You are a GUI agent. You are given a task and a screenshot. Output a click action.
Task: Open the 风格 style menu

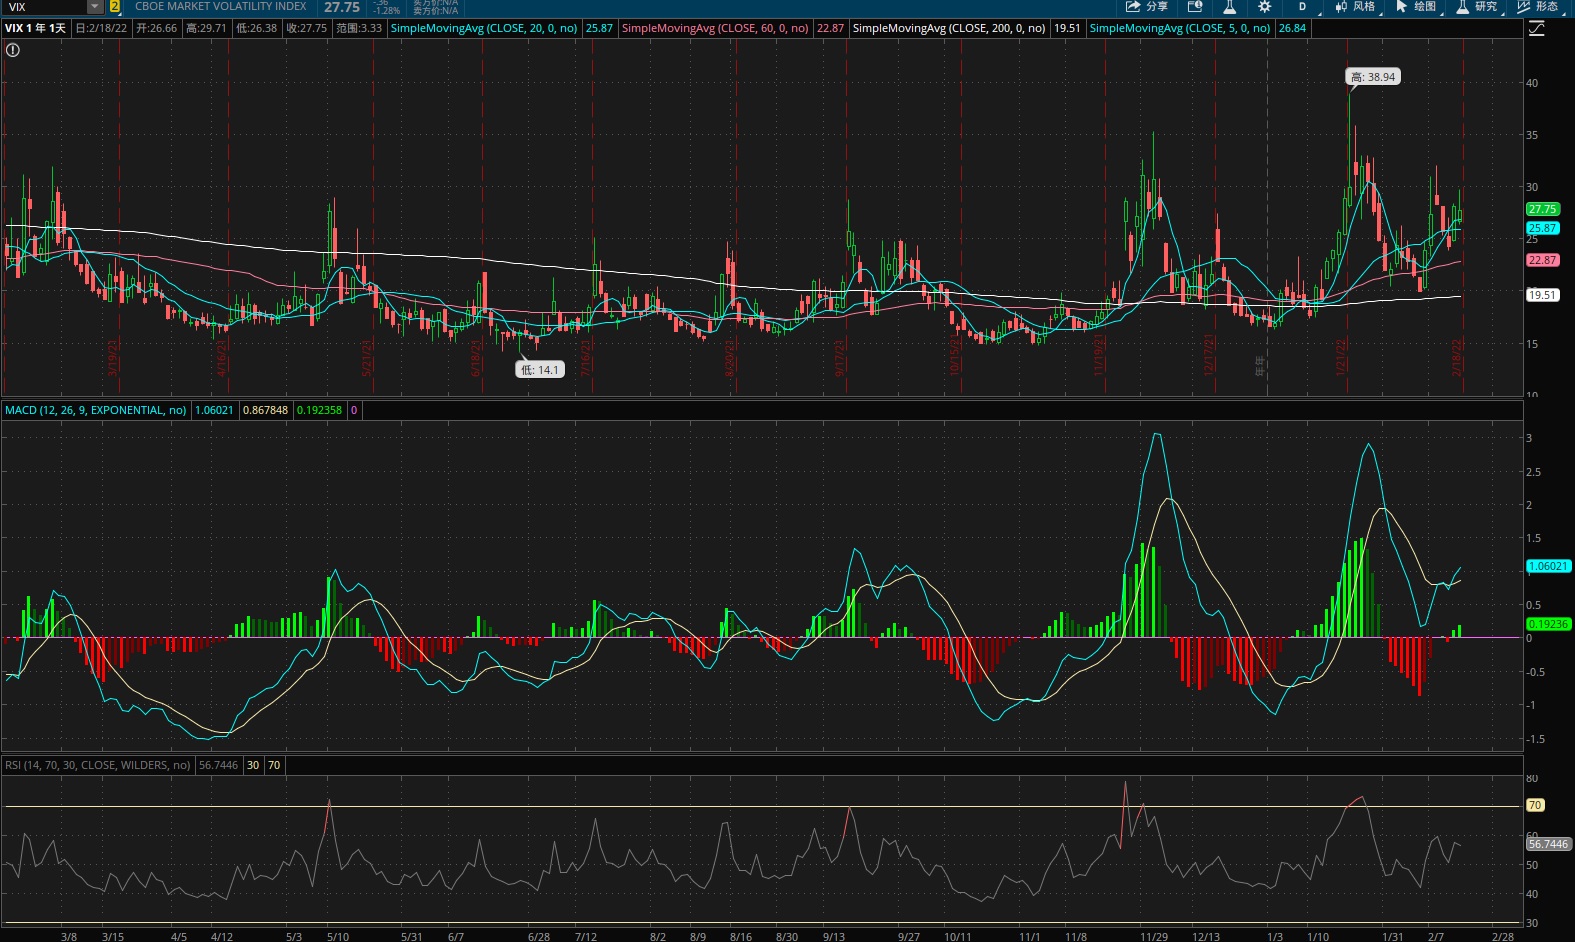(x=1355, y=6)
